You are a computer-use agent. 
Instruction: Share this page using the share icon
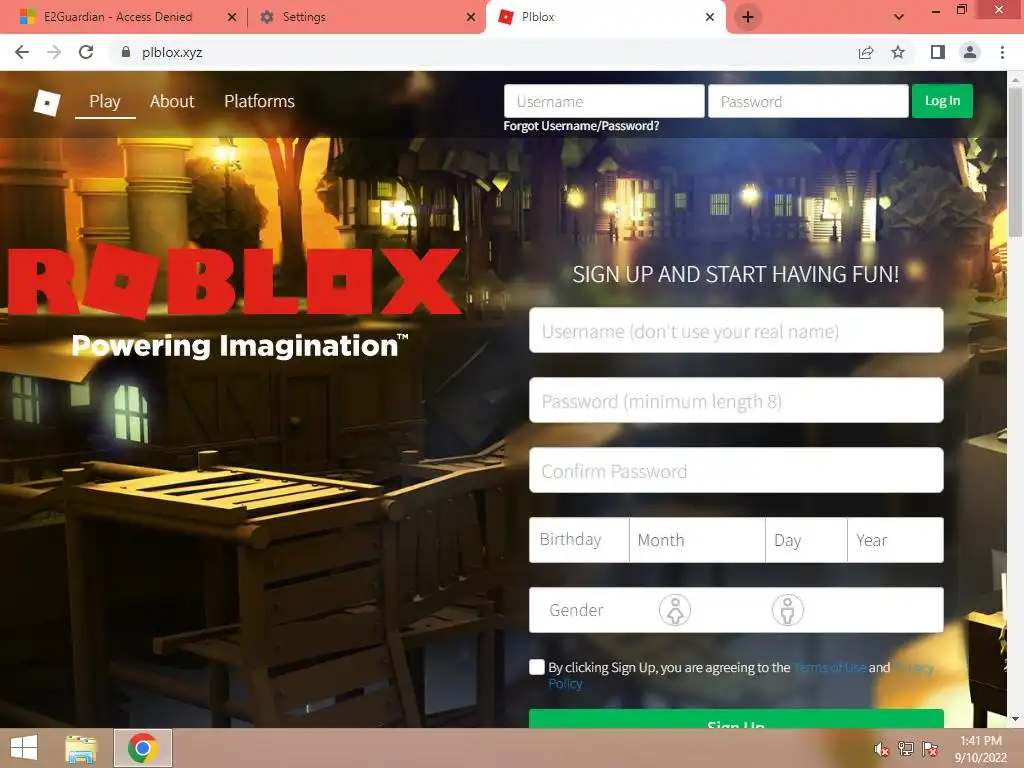coord(866,52)
